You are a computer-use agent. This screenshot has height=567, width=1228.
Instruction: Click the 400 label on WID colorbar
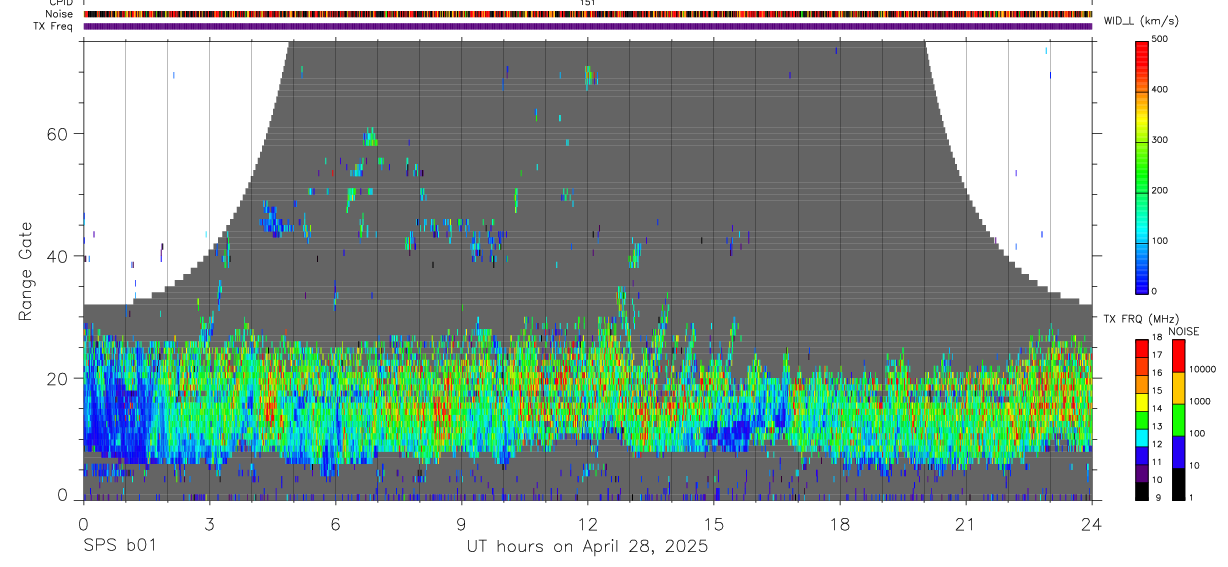click(x=1161, y=90)
